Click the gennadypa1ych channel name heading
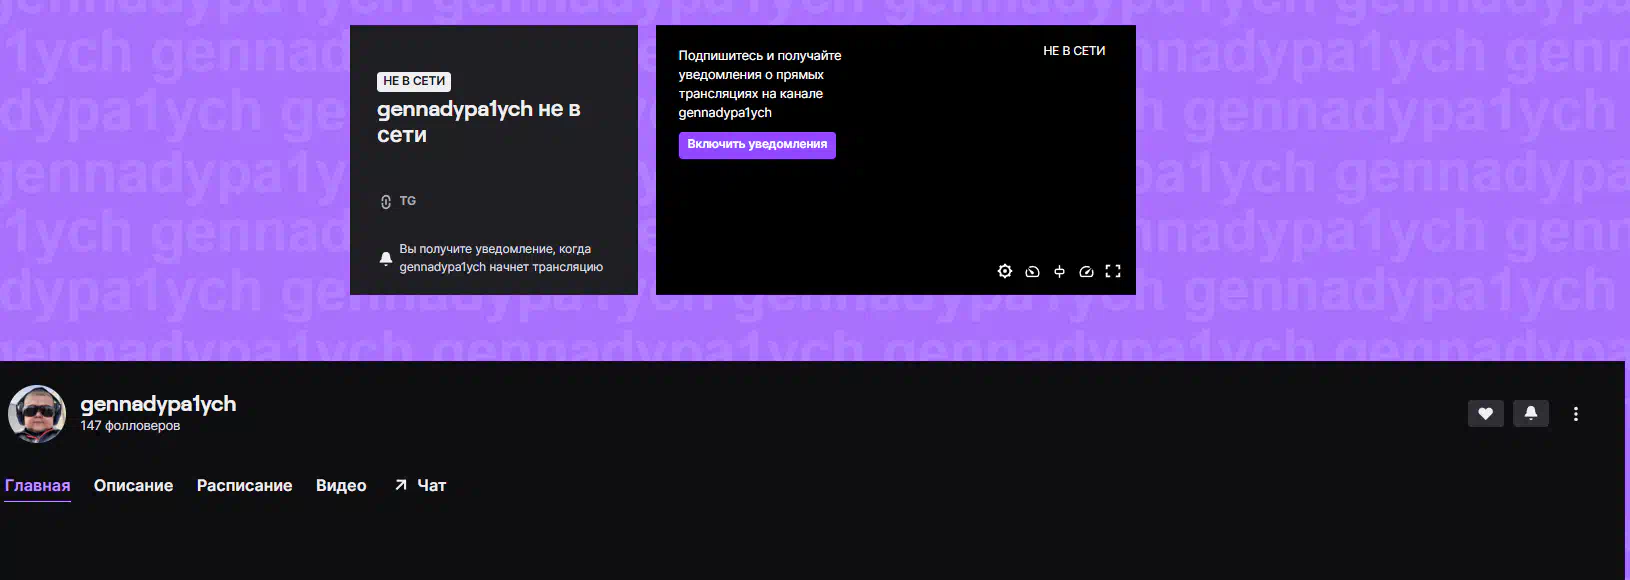Image resolution: width=1630 pixels, height=580 pixels. click(x=158, y=404)
